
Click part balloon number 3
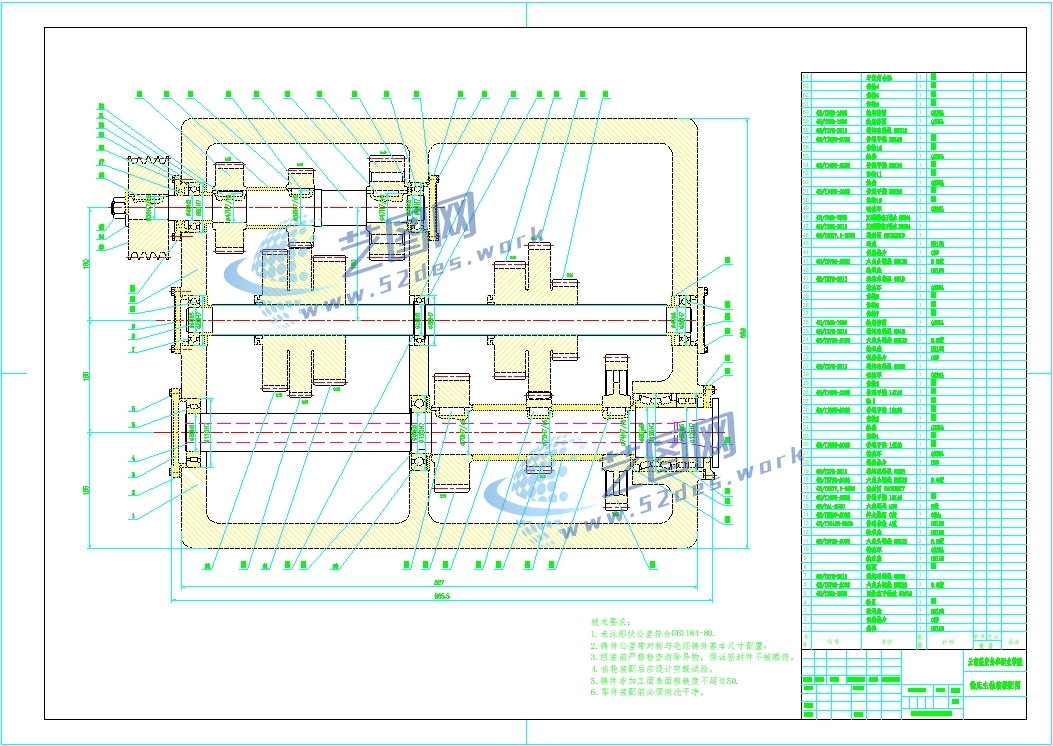click(133, 475)
